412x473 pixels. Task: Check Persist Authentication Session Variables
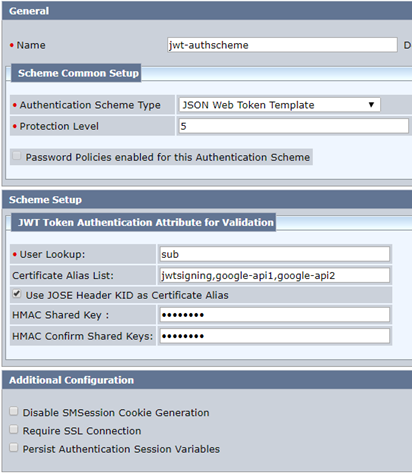coord(13,448)
